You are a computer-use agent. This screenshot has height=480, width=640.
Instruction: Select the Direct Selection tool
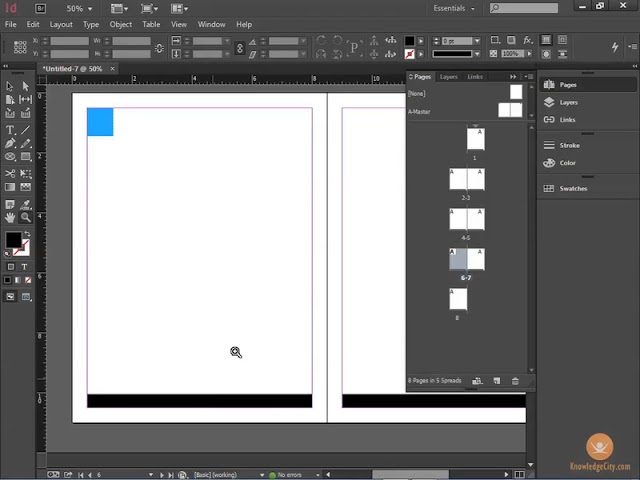coord(26,86)
